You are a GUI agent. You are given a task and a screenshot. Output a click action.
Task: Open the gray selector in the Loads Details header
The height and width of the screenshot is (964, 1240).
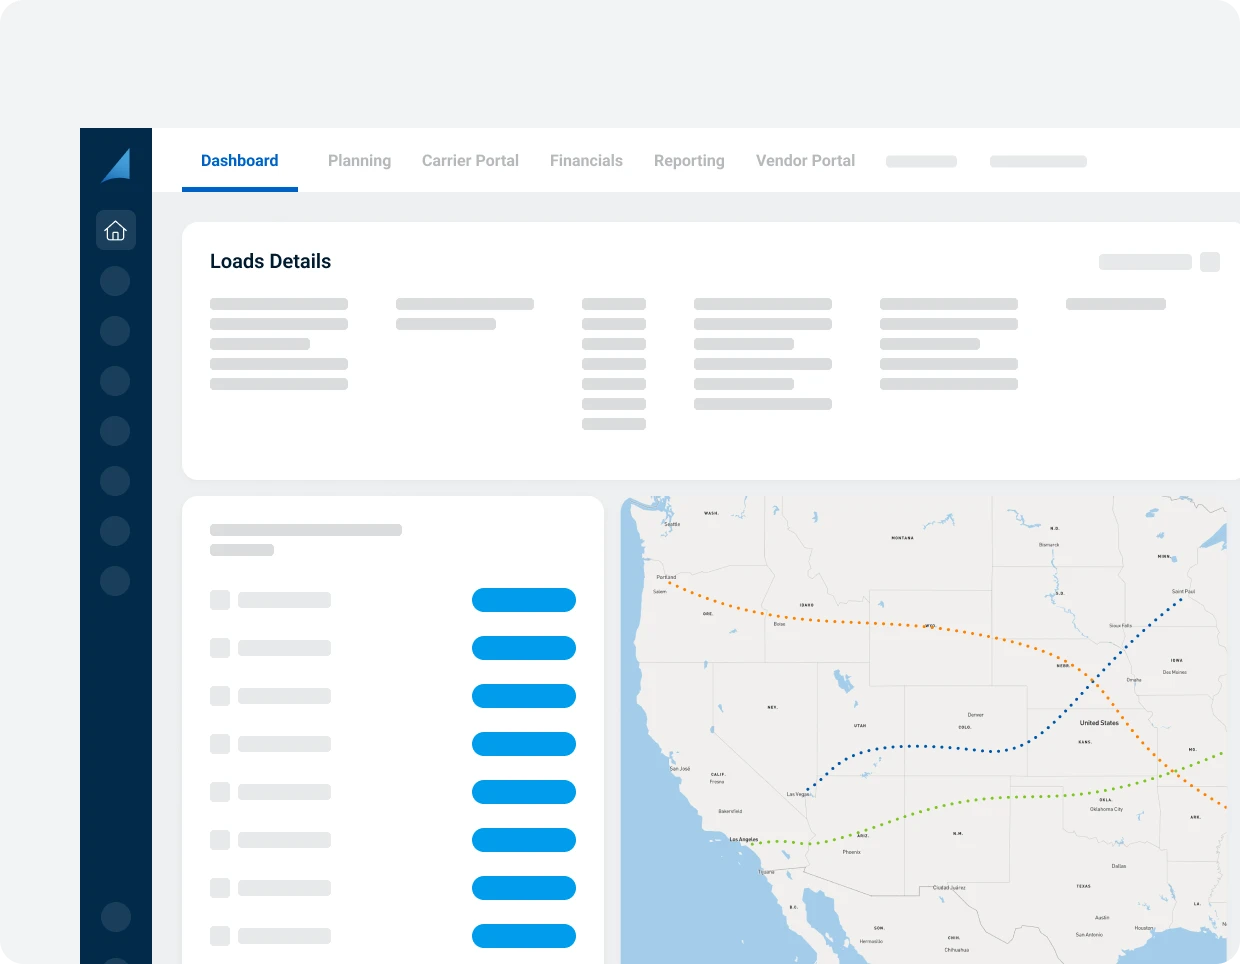coord(1145,262)
